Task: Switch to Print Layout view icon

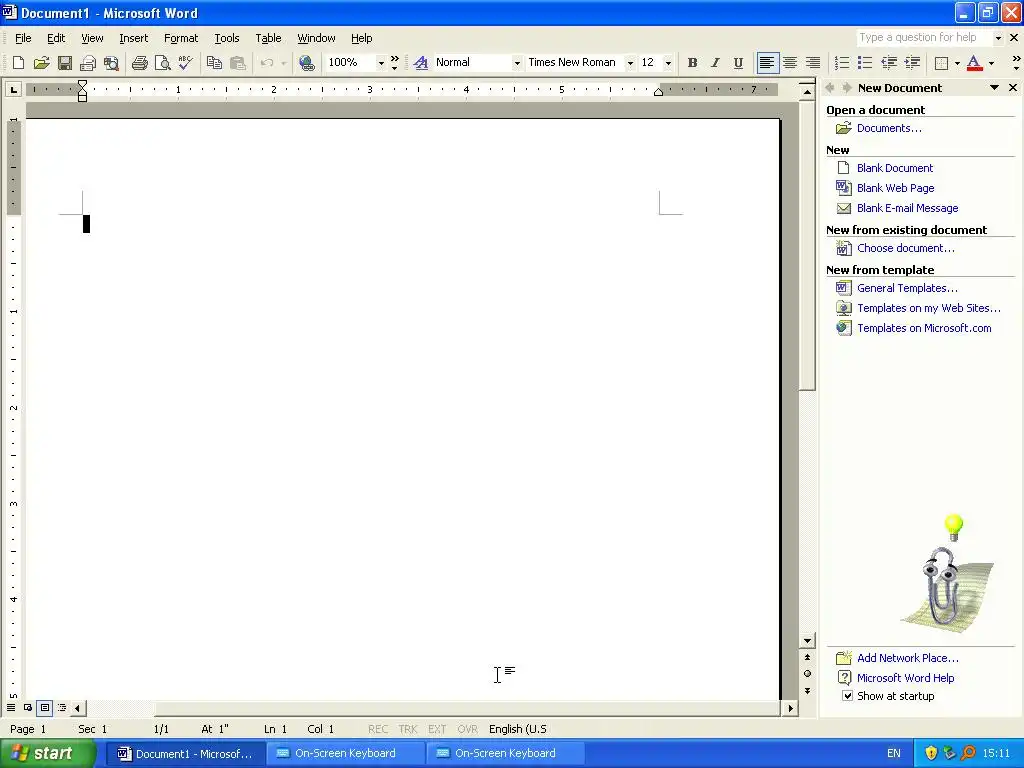Action: click(45, 707)
